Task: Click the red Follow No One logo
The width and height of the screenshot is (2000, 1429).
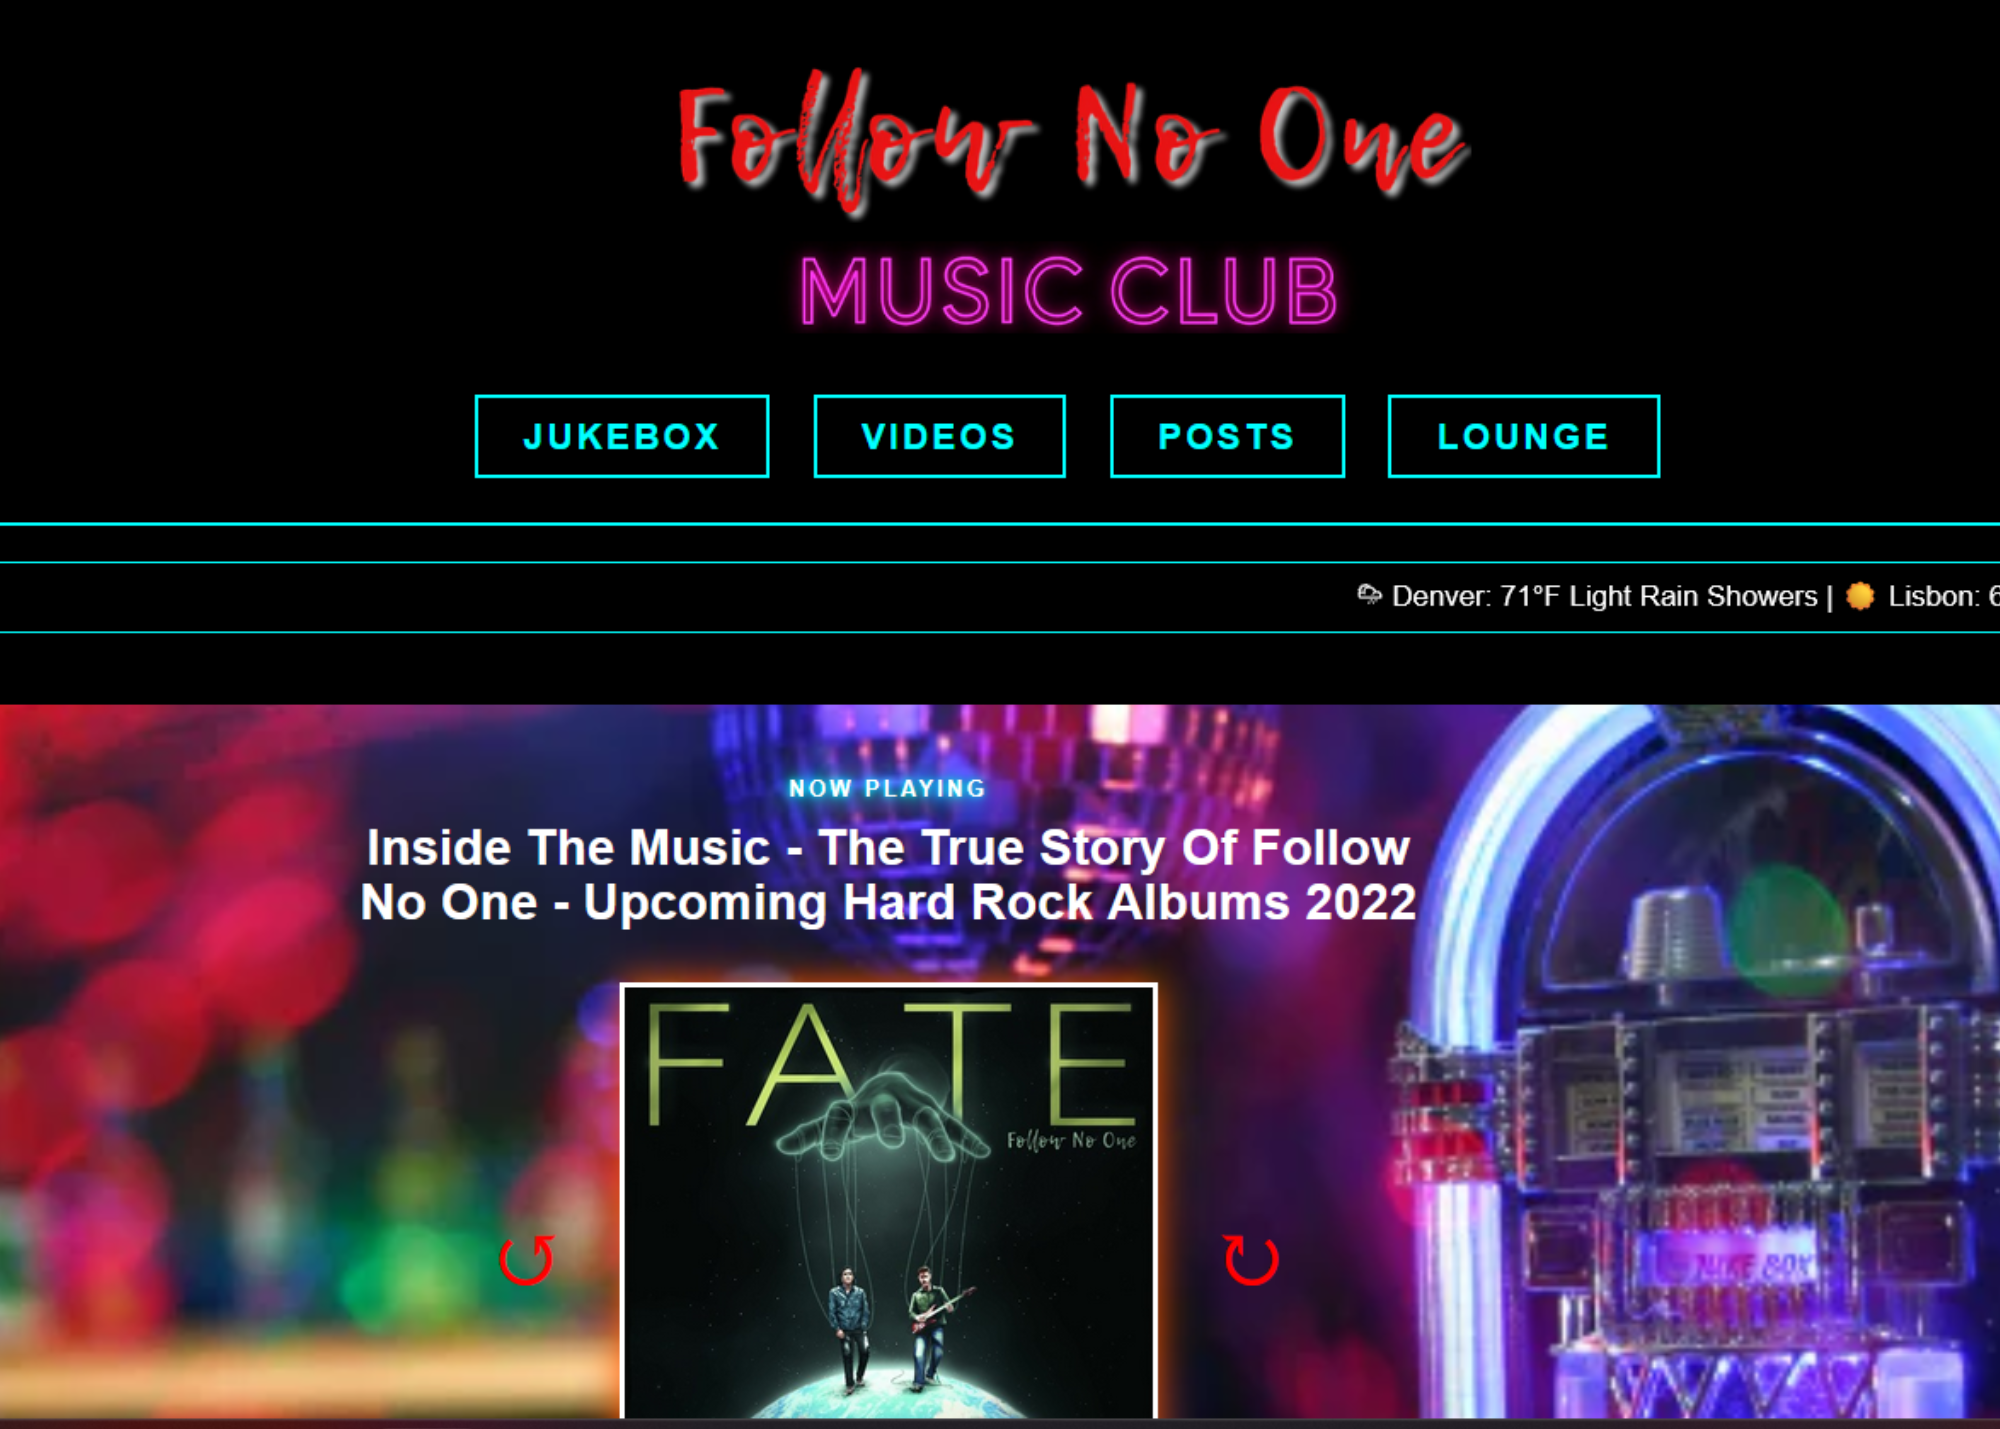Action: point(1073,140)
